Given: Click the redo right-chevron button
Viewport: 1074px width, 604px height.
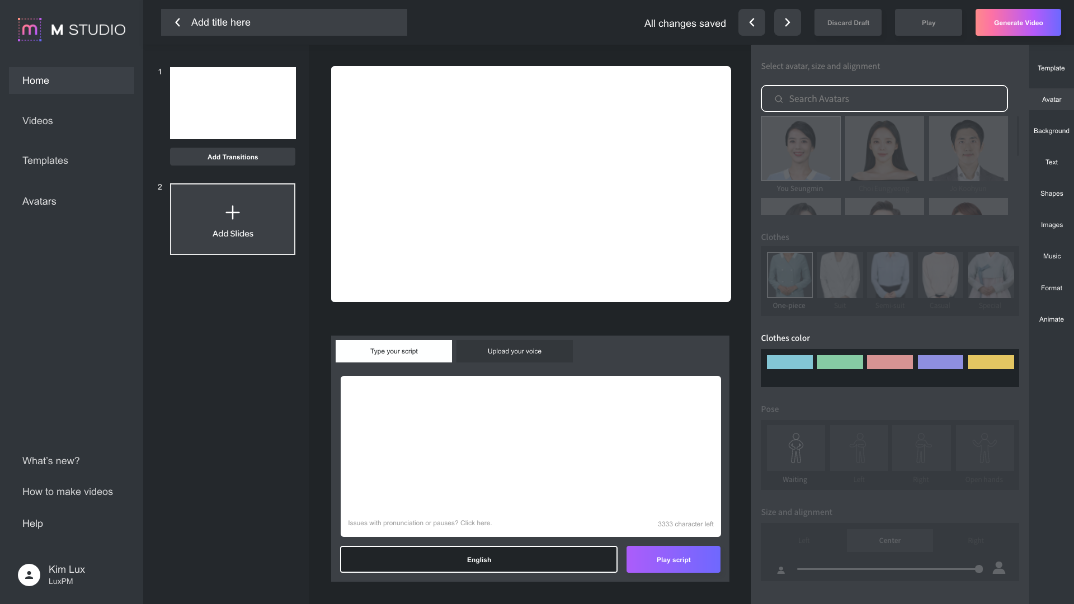Looking at the screenshot, I should click(787, 23).
